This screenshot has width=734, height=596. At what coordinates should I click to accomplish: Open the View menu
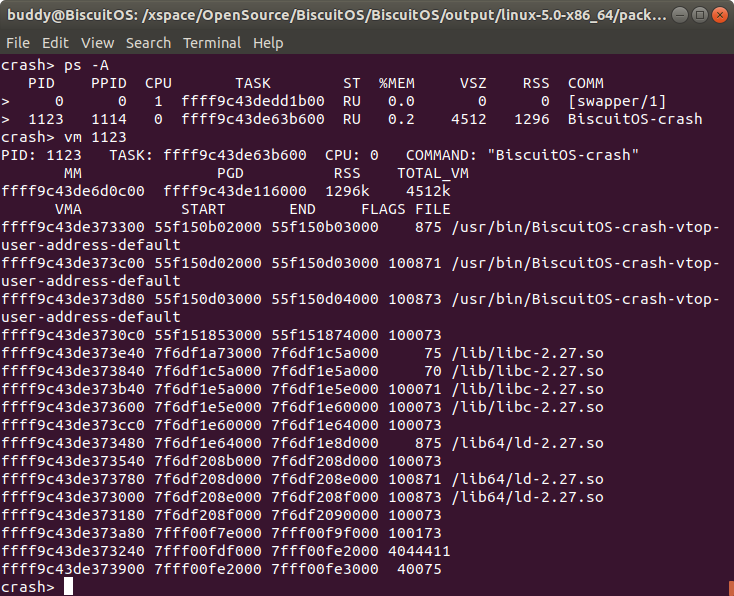97,43
